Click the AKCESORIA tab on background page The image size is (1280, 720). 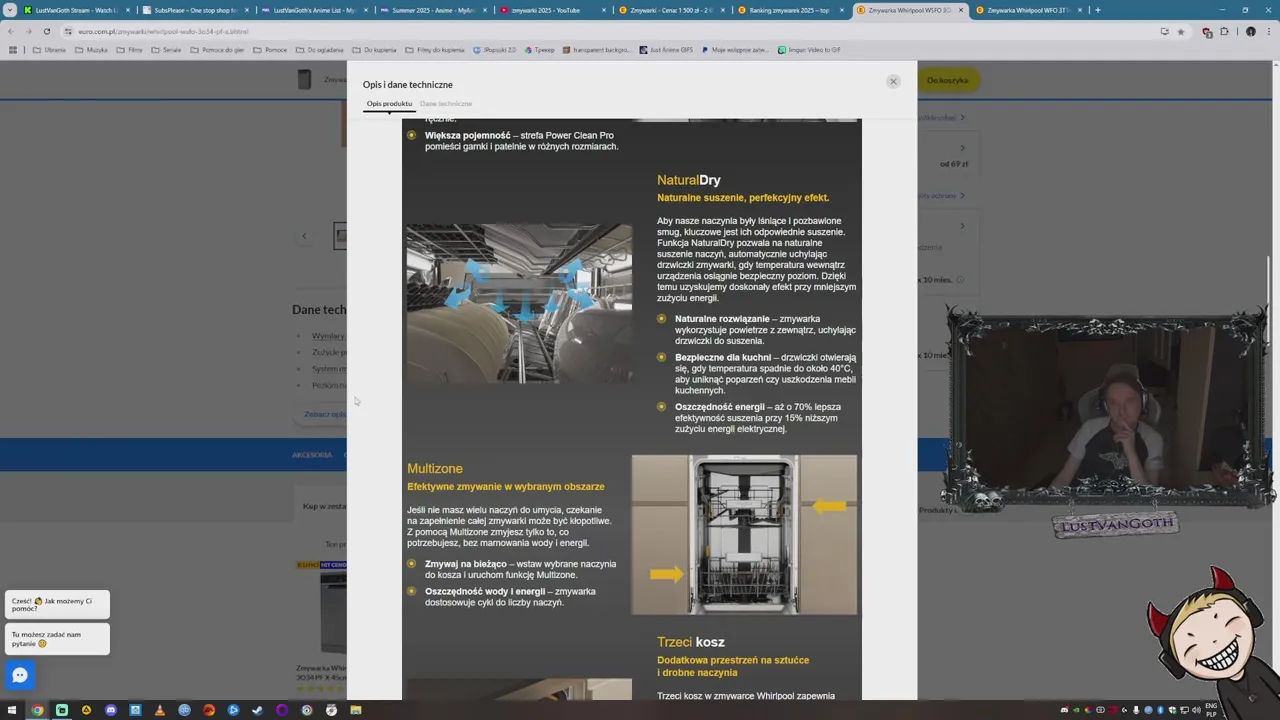pos(312,455)
